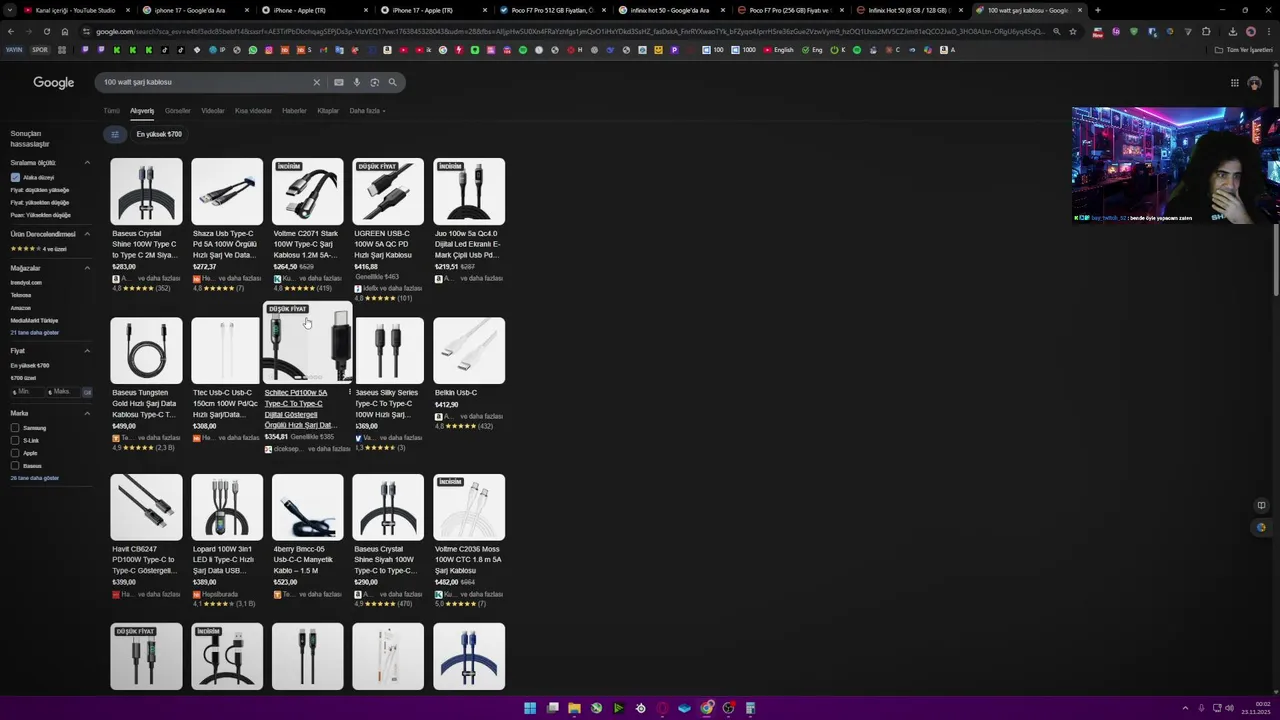The width and height of the screenshot is (1280, 720).
Task: Click the Git button beside the price range inputs
Action: (87, 392)
